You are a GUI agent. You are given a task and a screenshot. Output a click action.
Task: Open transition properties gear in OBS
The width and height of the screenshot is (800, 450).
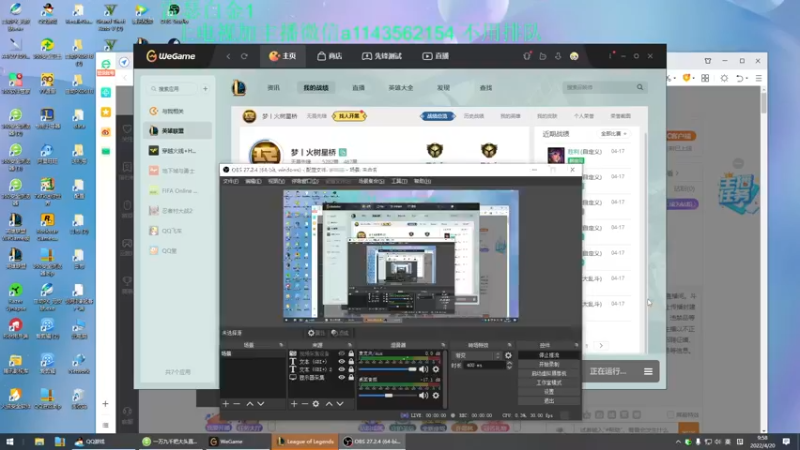point(508,355)
